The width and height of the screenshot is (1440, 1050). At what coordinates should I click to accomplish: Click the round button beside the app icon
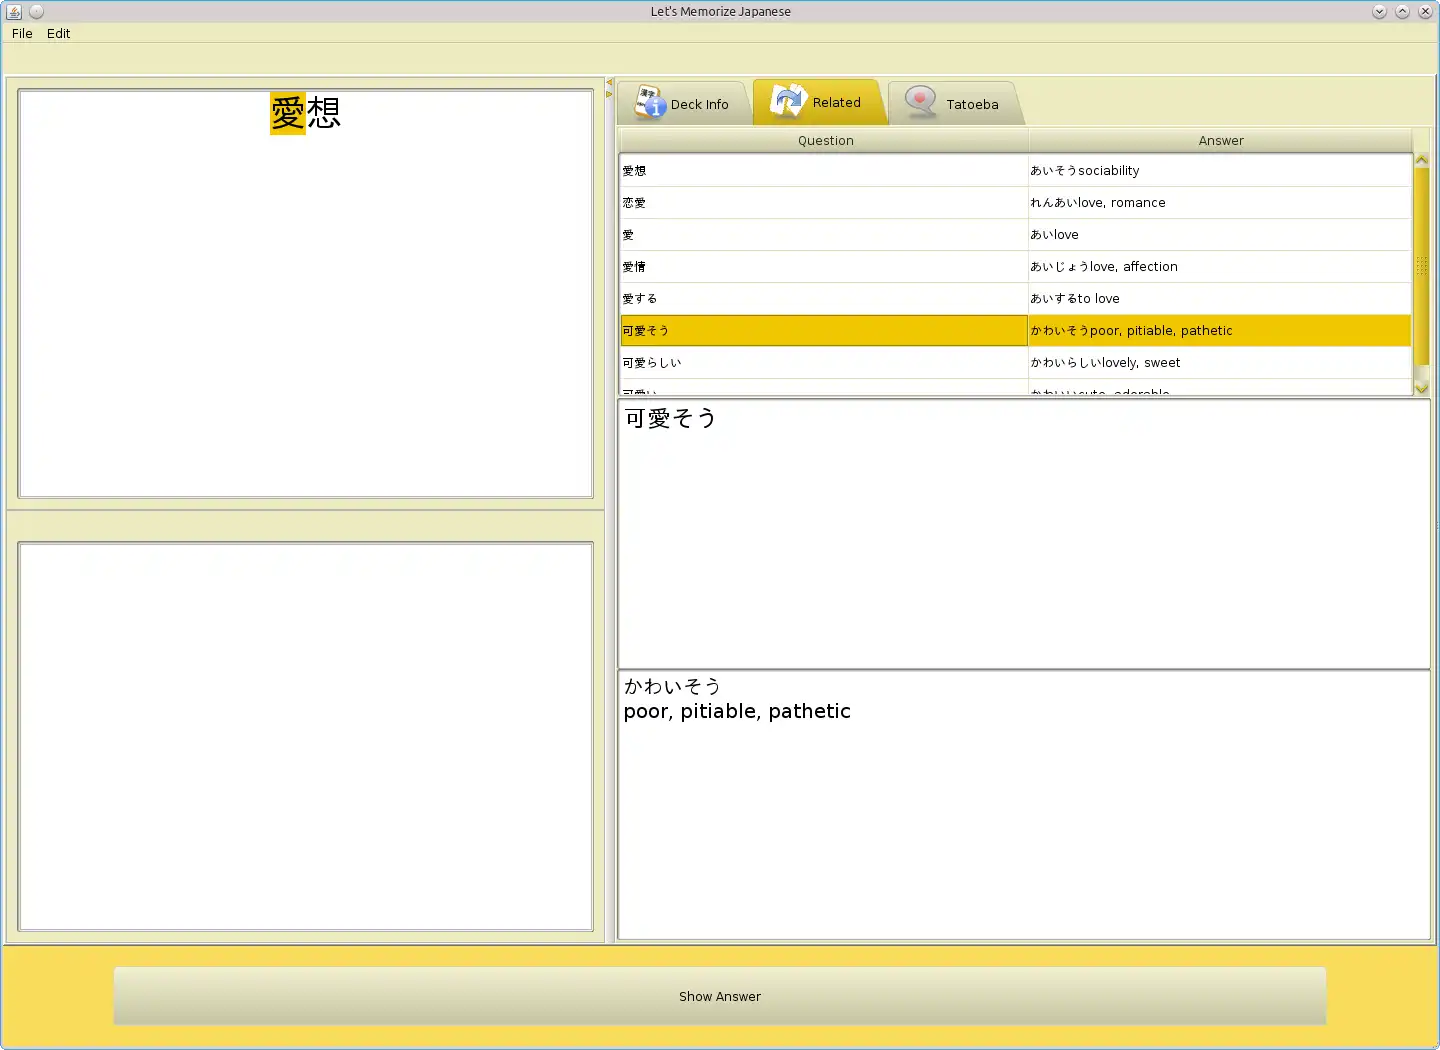(37, 12)
